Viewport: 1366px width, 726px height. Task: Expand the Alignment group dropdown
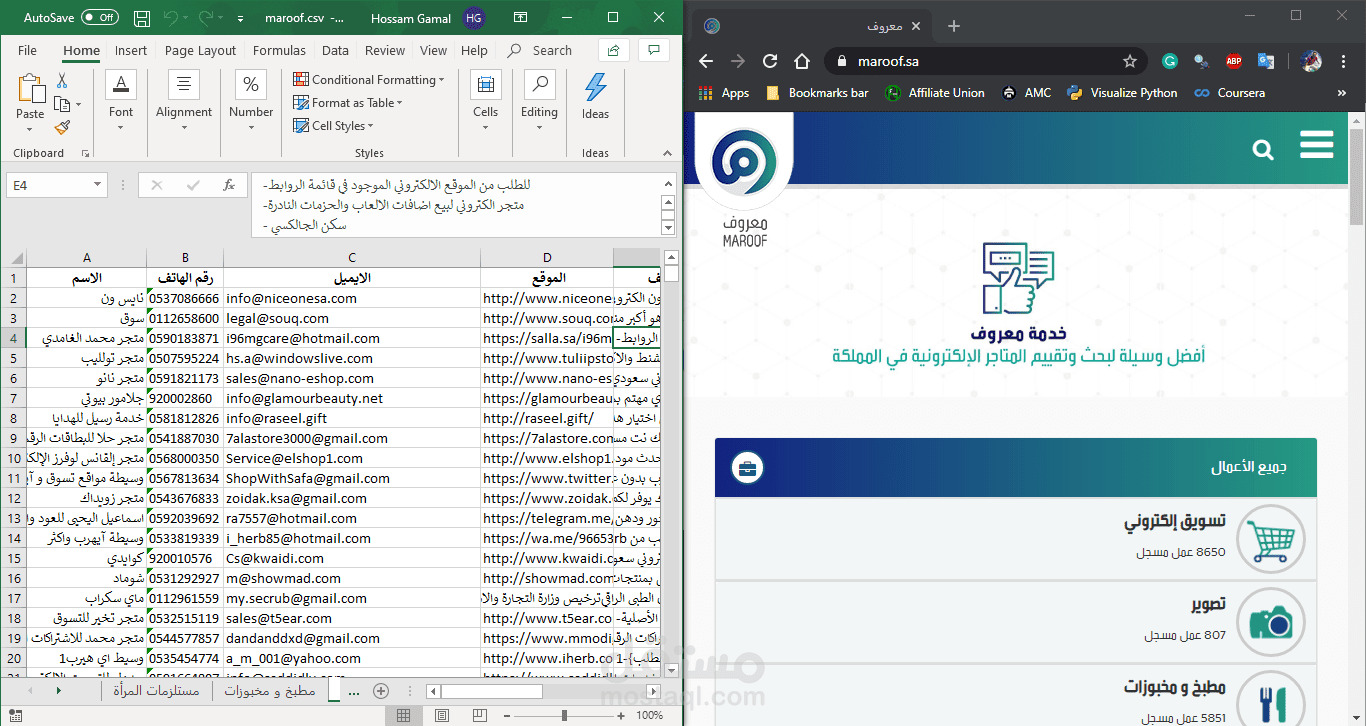(x=184, y=126)
